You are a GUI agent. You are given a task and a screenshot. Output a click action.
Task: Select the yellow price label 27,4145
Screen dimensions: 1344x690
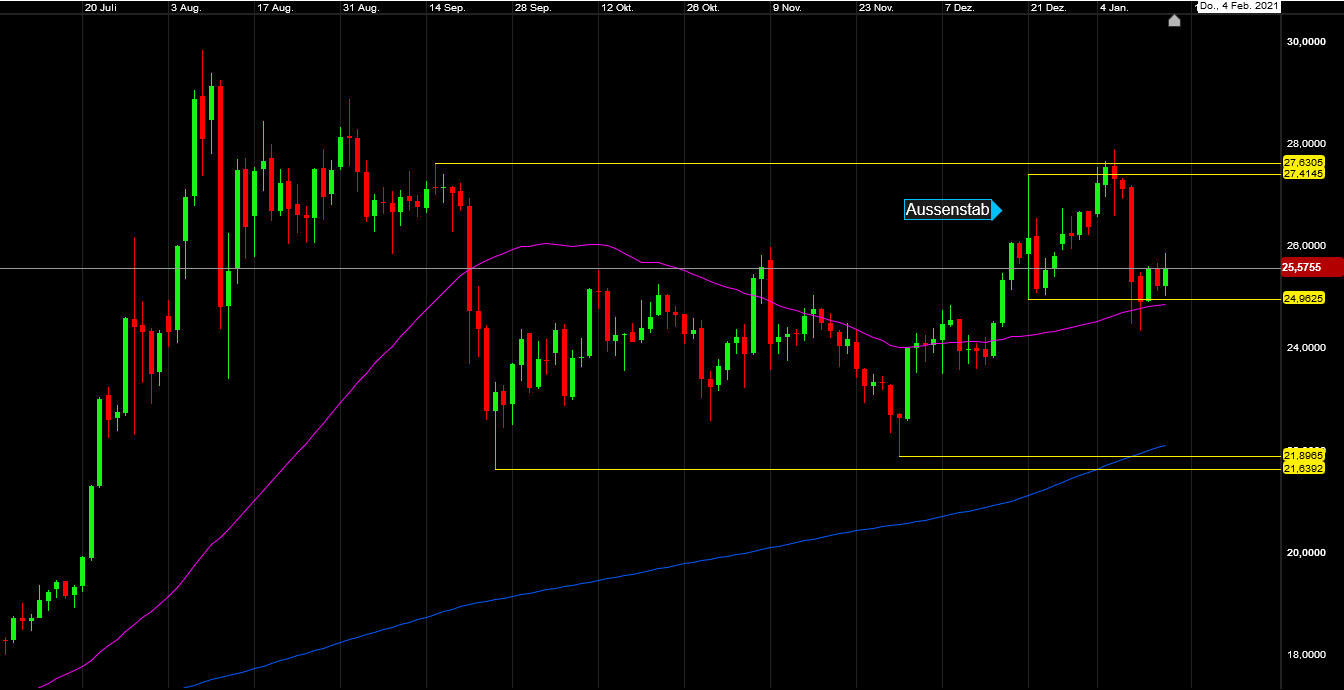point(1303,174)
